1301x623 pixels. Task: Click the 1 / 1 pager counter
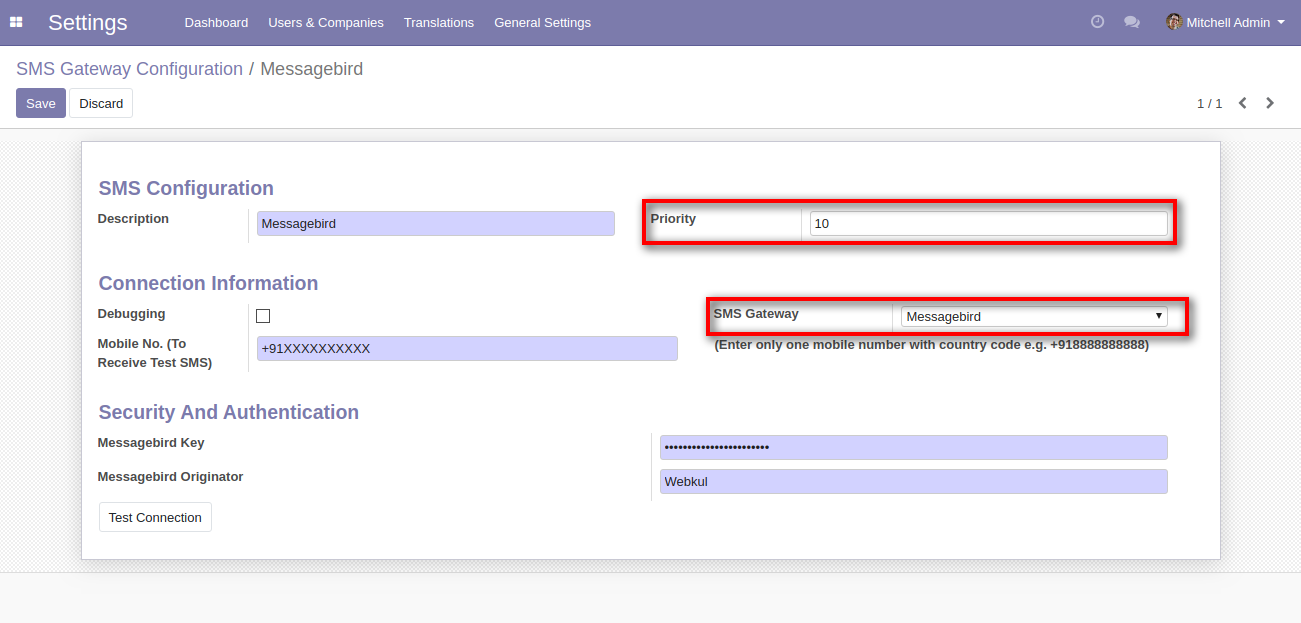tap(1209, 103)
